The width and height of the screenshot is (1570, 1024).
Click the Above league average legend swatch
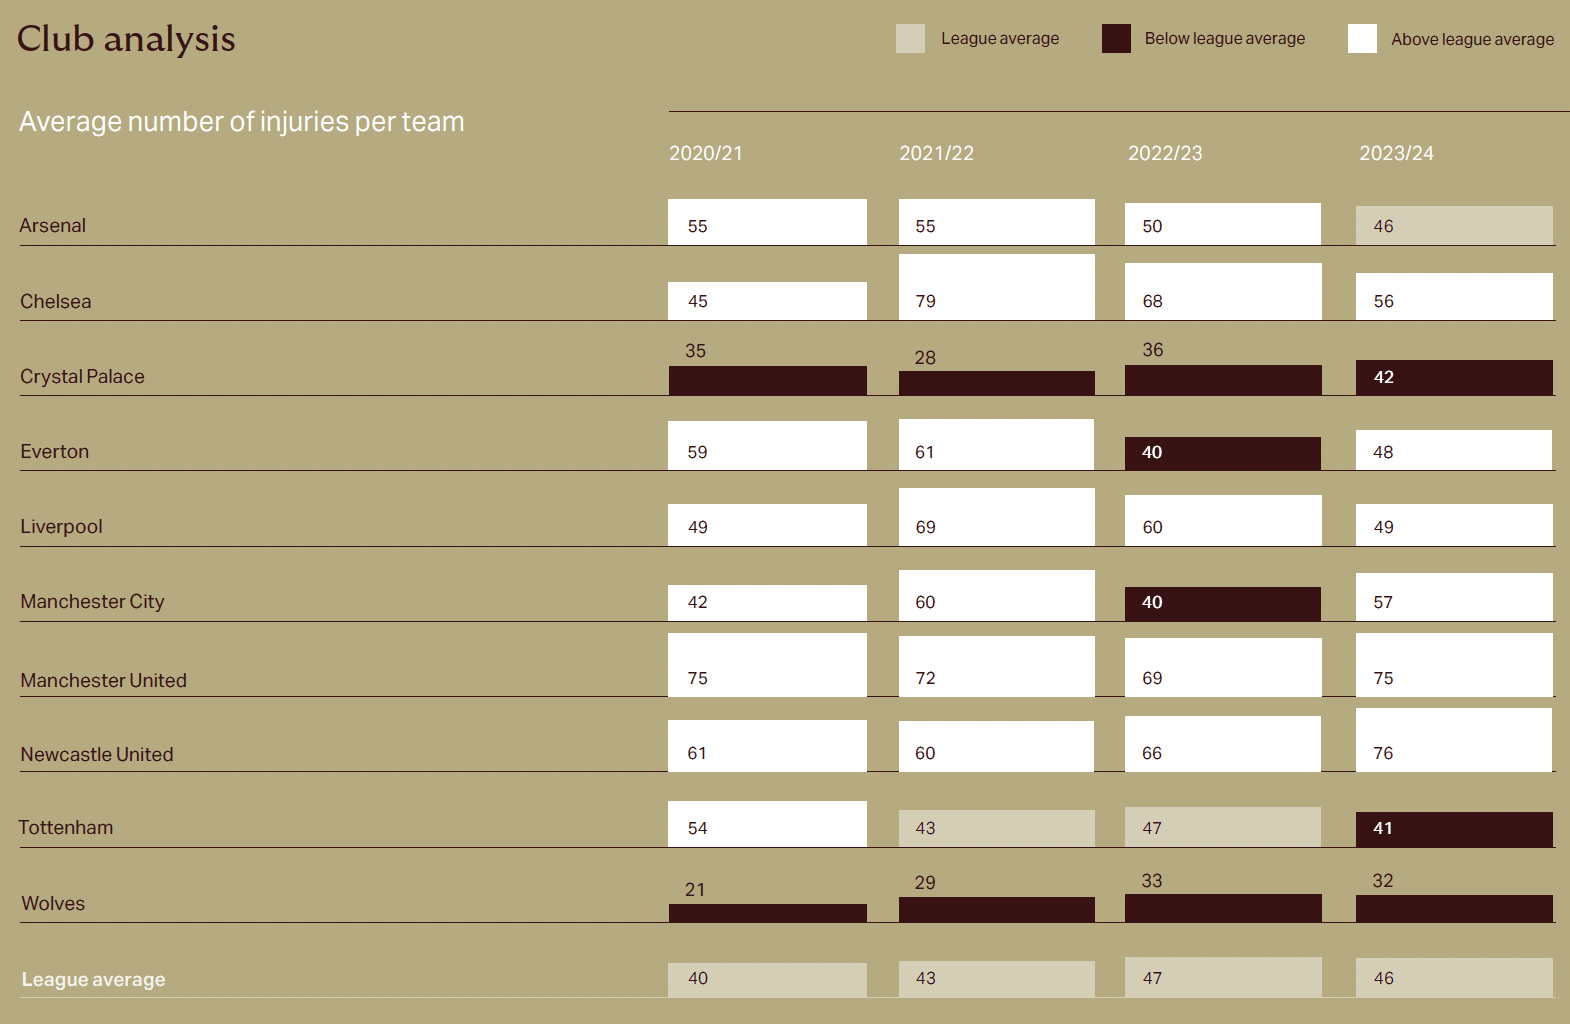[1362, 39]
